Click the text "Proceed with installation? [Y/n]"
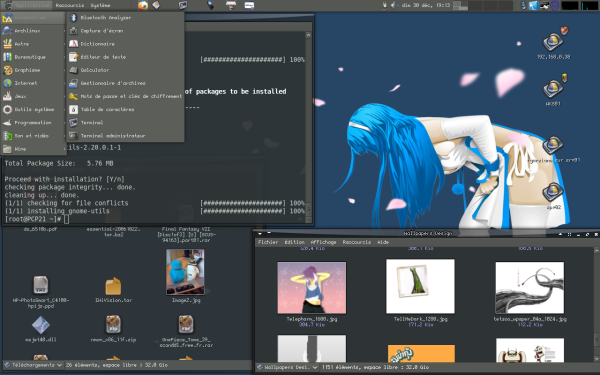The height and width of the screenshot is (375, 600). tap(64, 179)
